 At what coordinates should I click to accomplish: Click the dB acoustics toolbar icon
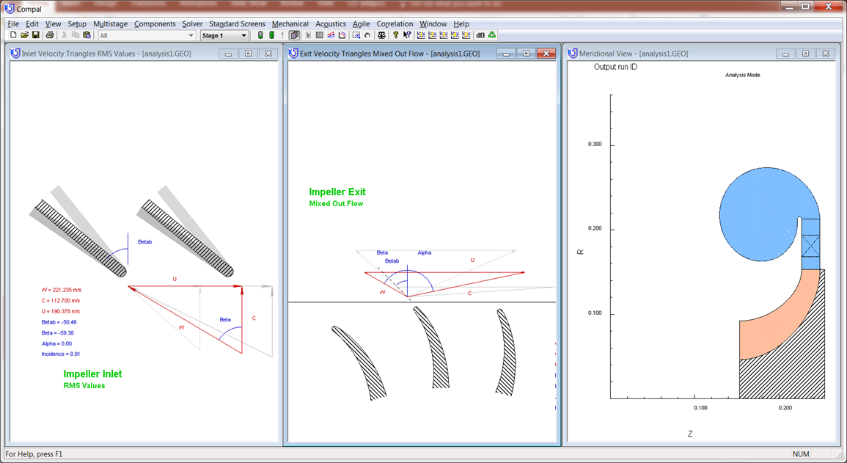[x=479, y=35]
